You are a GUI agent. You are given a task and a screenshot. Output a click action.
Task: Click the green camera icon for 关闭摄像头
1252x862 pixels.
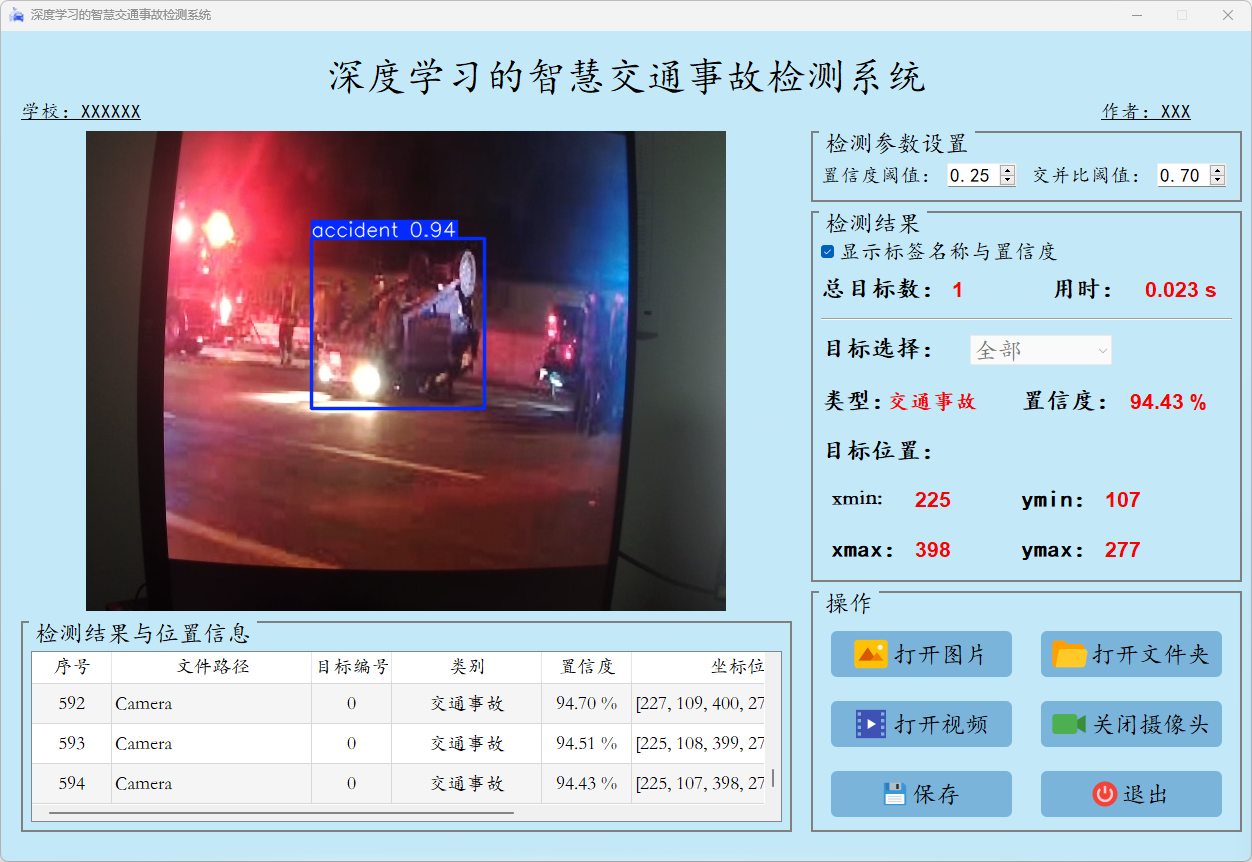coord(1069,724)
